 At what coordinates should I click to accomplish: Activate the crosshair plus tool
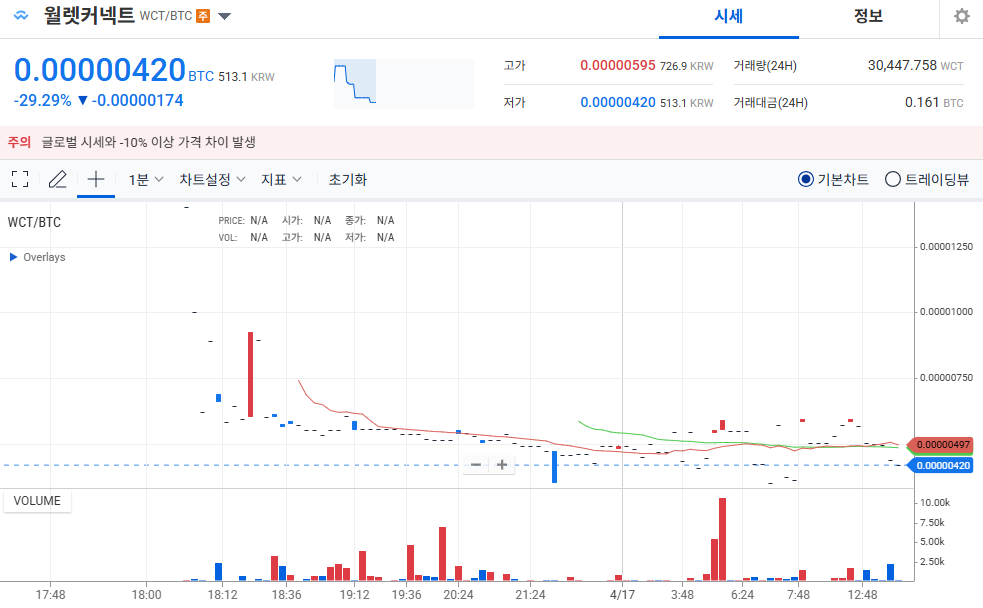95,179
